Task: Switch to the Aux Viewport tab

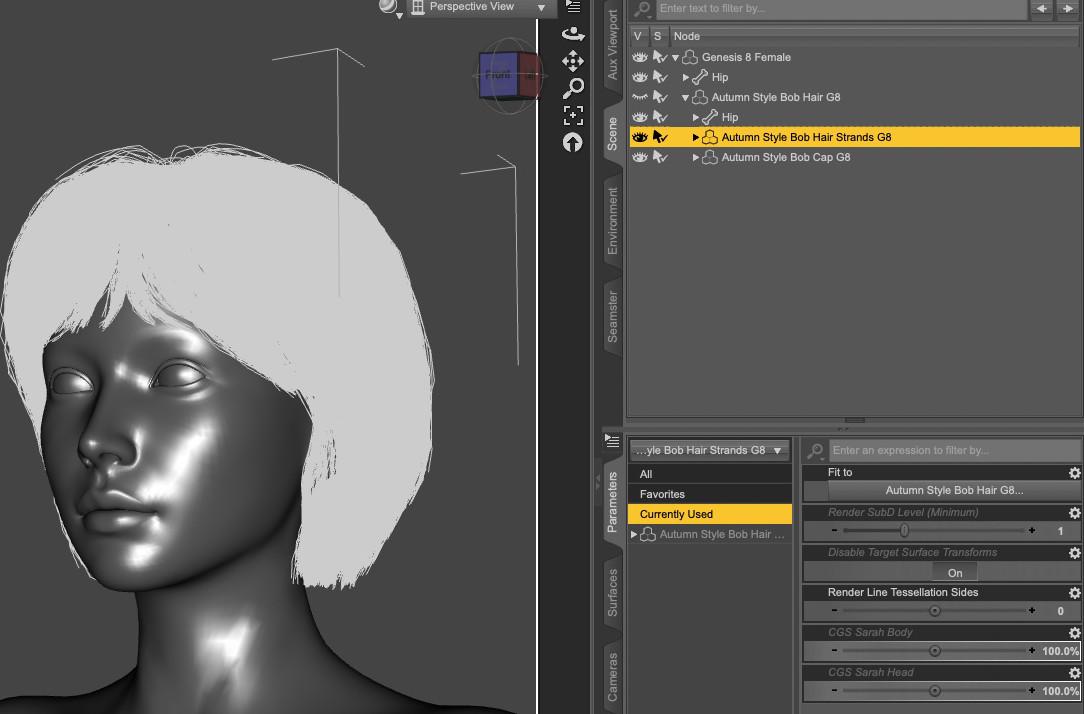Action: coord(613,45)
